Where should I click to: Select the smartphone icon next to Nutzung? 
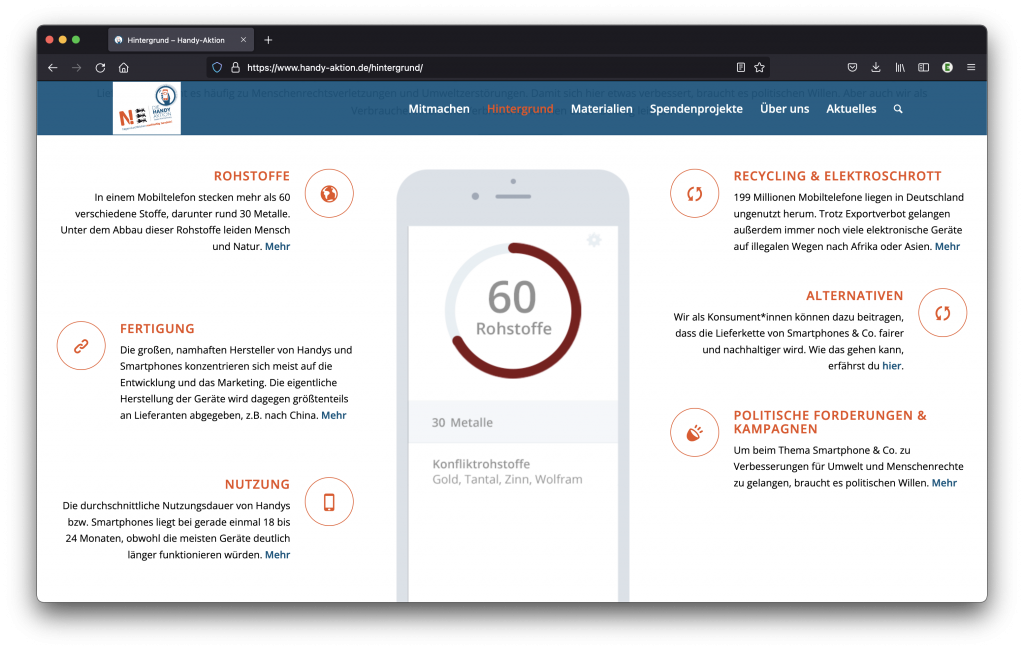click(329, 501)
